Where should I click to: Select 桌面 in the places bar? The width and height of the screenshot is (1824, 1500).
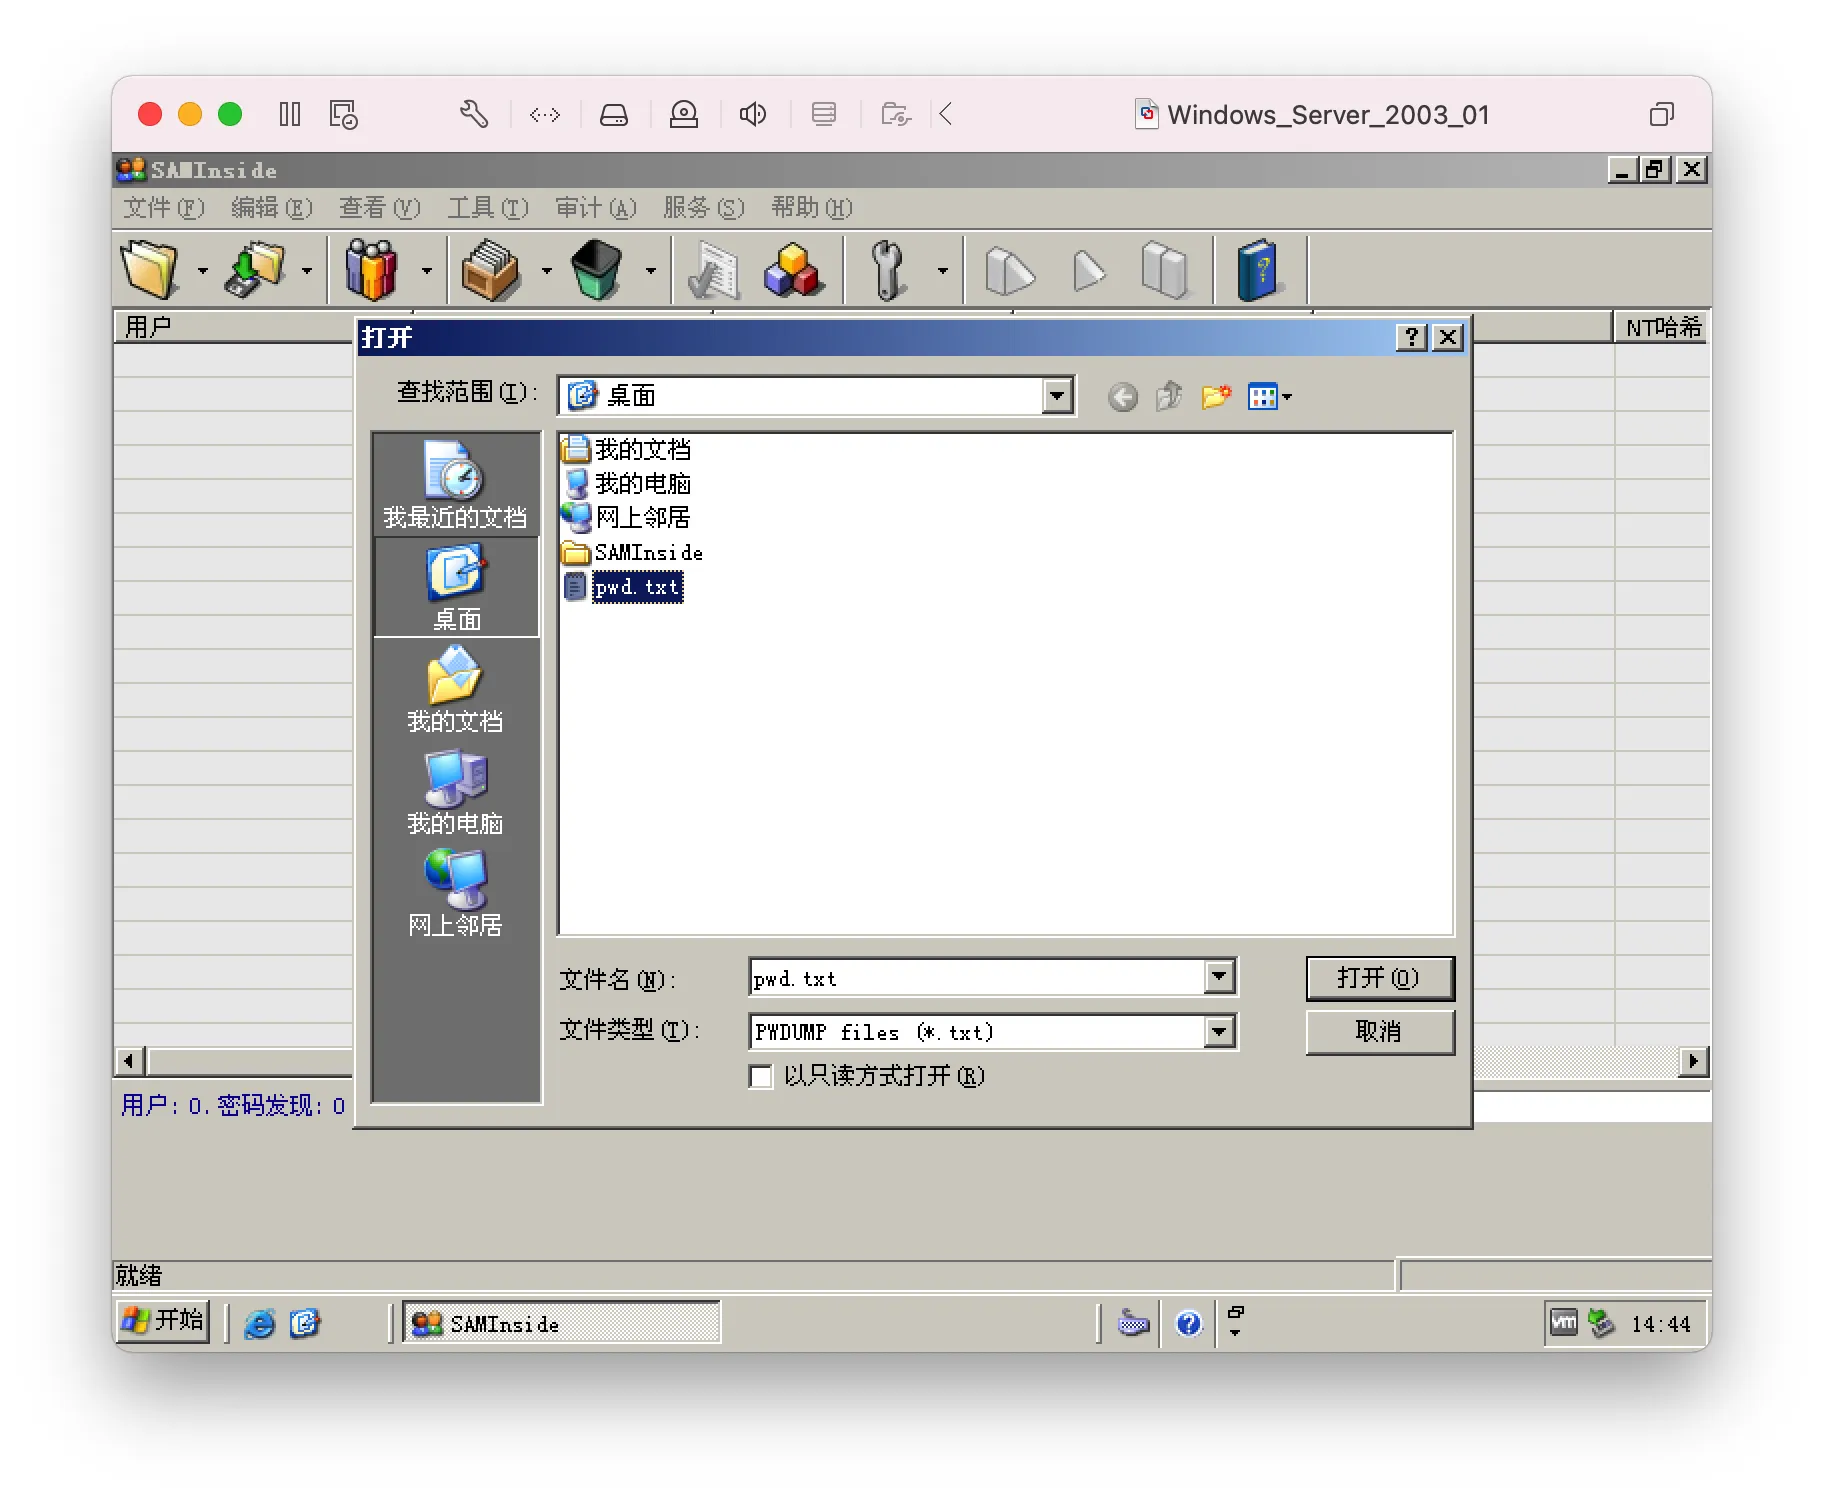tap(456, 588)
